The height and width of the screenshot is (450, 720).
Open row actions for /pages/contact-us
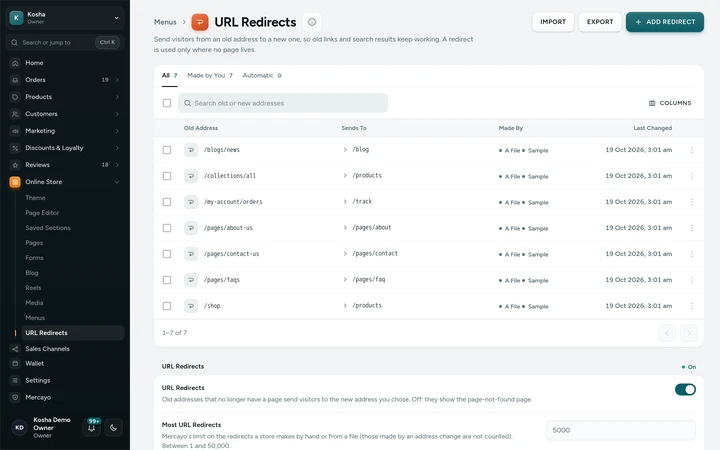(x=692, y=254)
